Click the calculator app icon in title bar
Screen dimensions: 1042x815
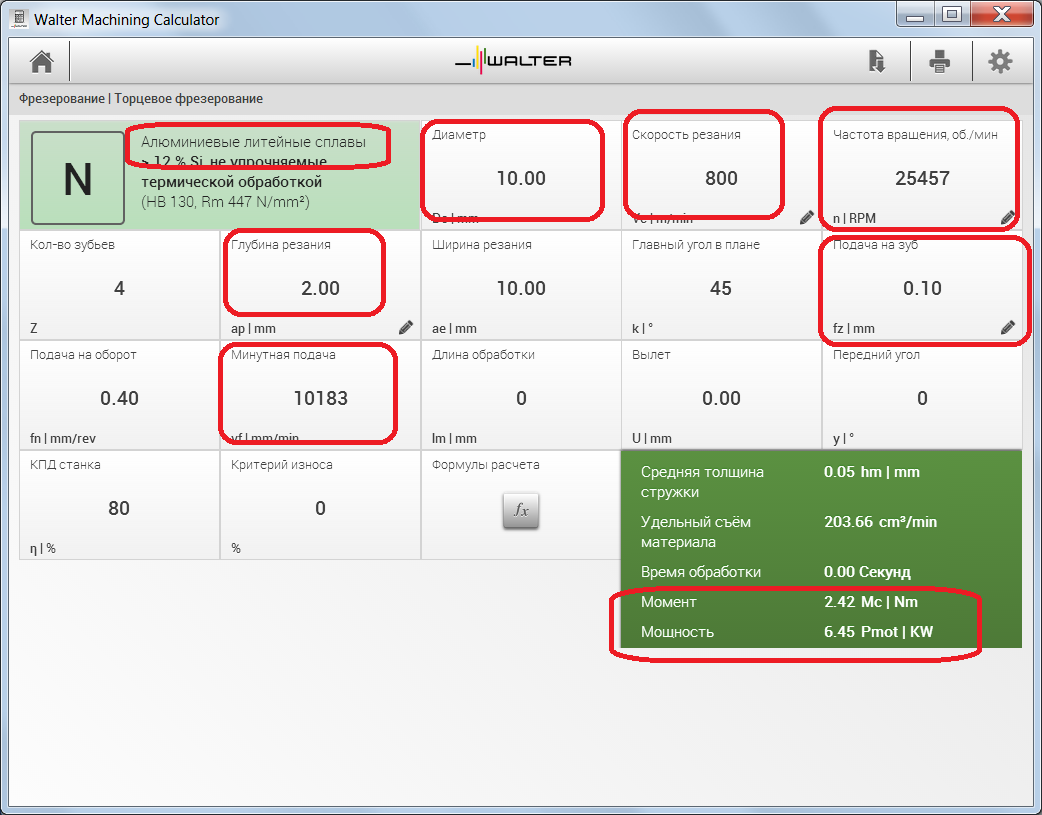click(x=19, y=18)
